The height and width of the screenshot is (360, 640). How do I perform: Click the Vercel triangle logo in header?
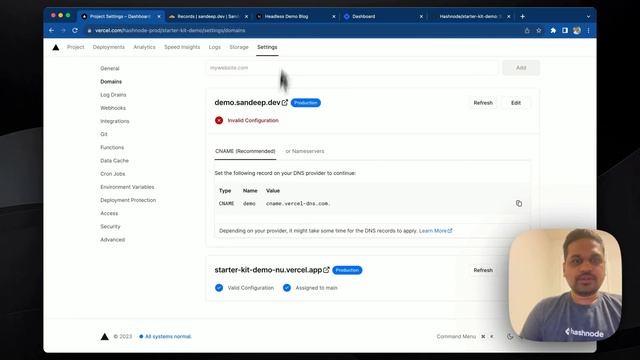56,47
